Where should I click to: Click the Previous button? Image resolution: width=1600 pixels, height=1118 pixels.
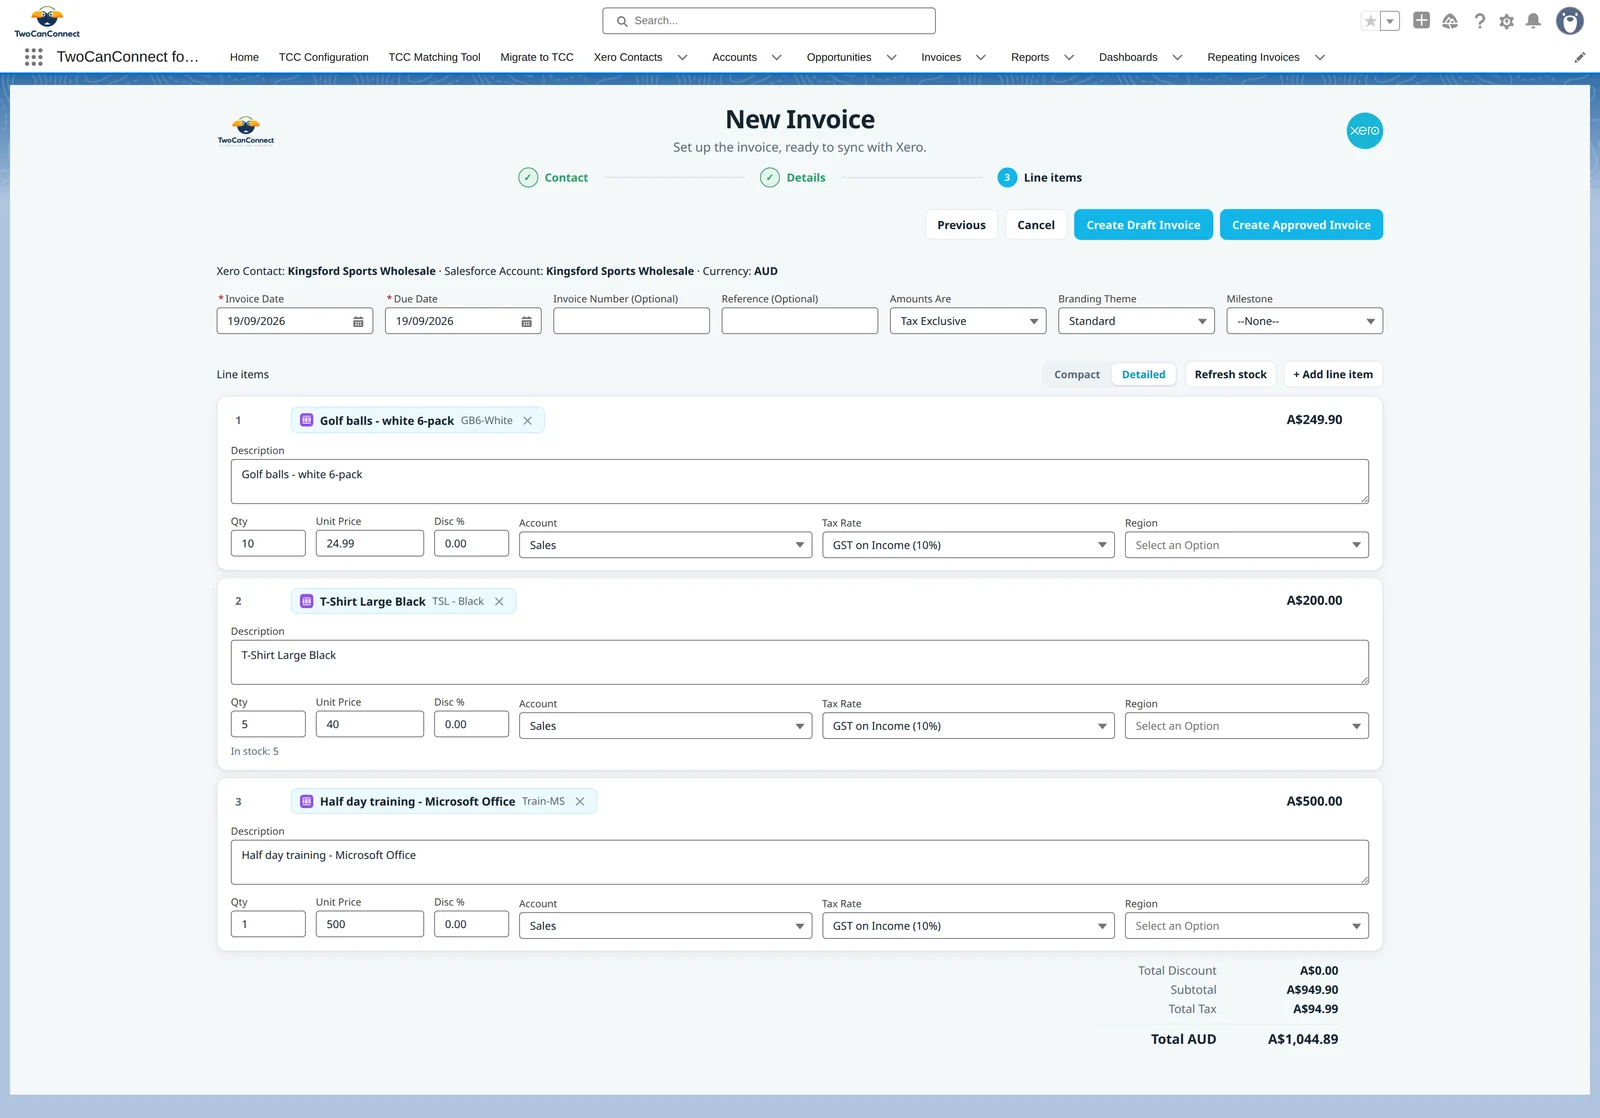coord(961,225)
